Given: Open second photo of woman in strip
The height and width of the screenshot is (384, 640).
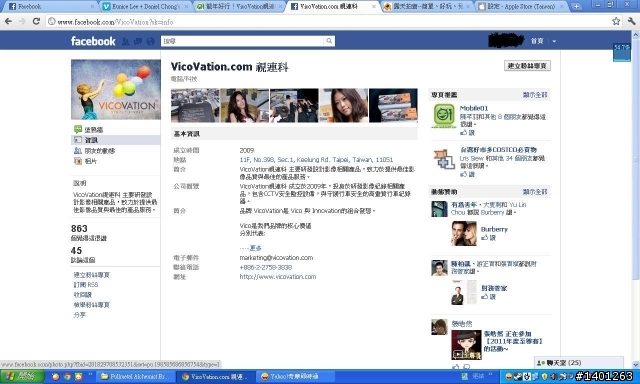Looking at the screenshot, I should point(244,106).
